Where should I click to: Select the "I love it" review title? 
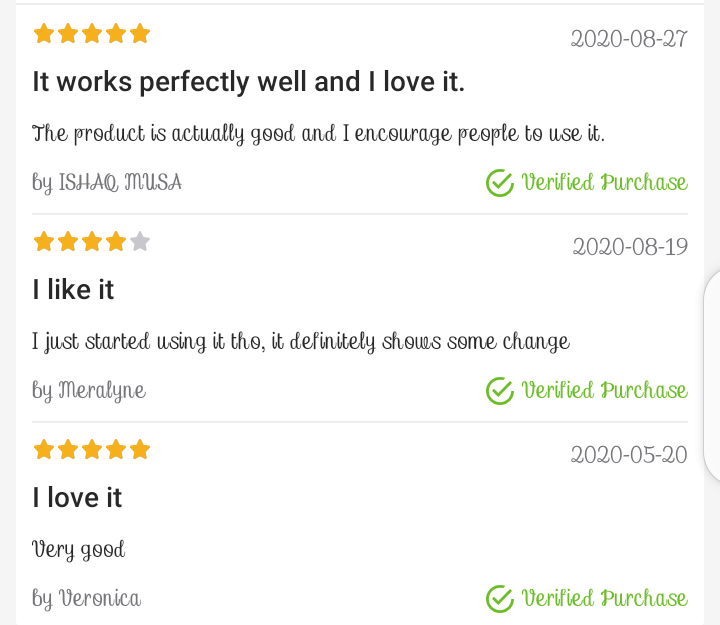[77, 498]
